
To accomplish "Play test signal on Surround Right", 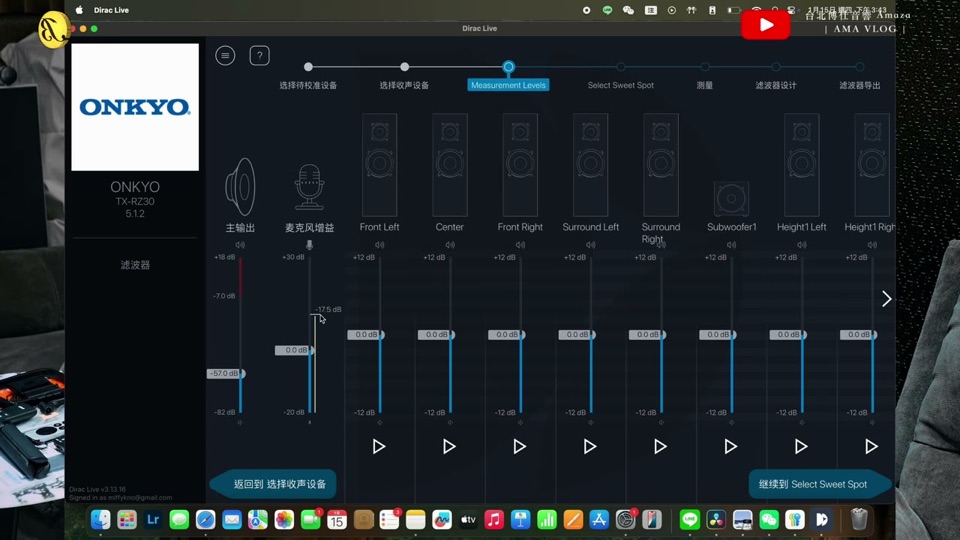I will point(661,446).
